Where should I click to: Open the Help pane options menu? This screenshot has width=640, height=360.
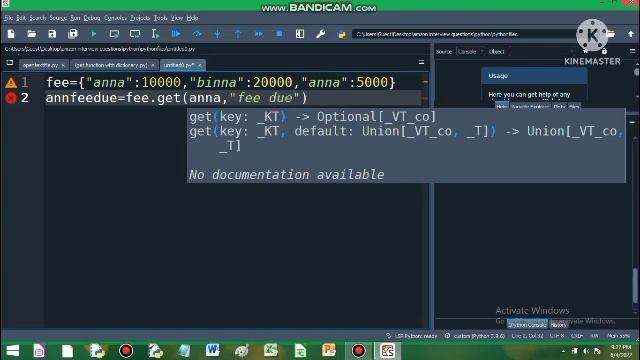coord(632,51)
